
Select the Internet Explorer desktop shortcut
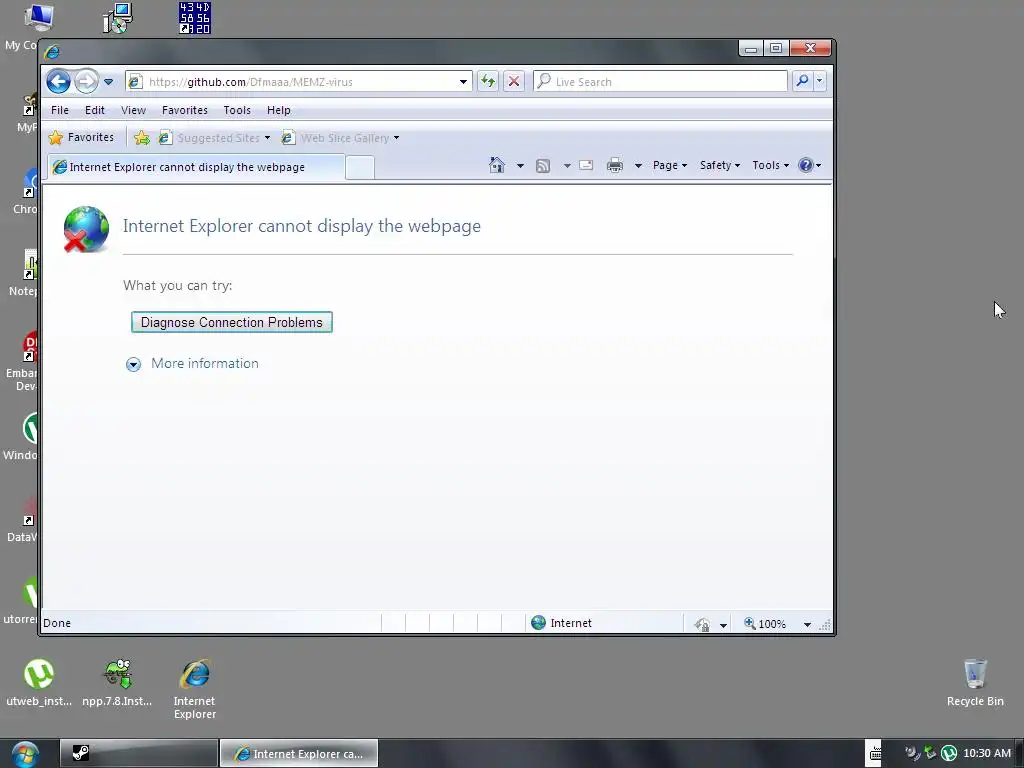click(195, 689)
